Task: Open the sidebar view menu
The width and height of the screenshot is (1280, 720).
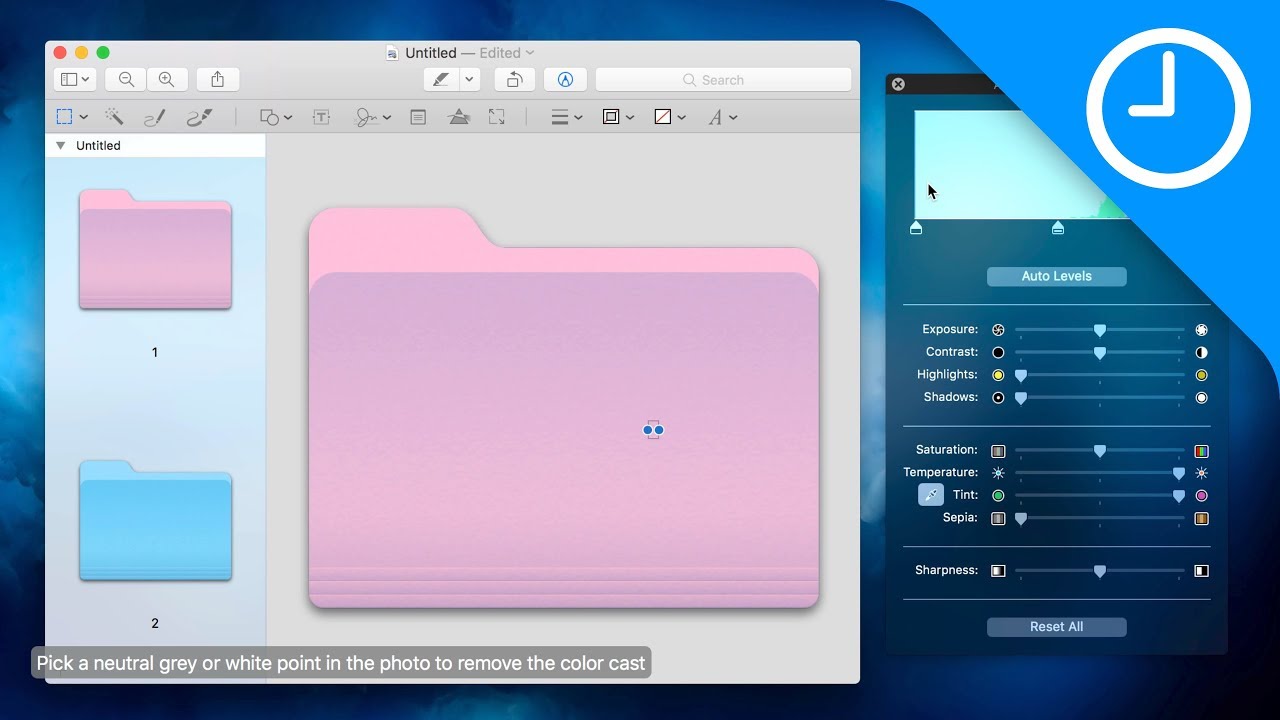Action: tap(74, 79)
